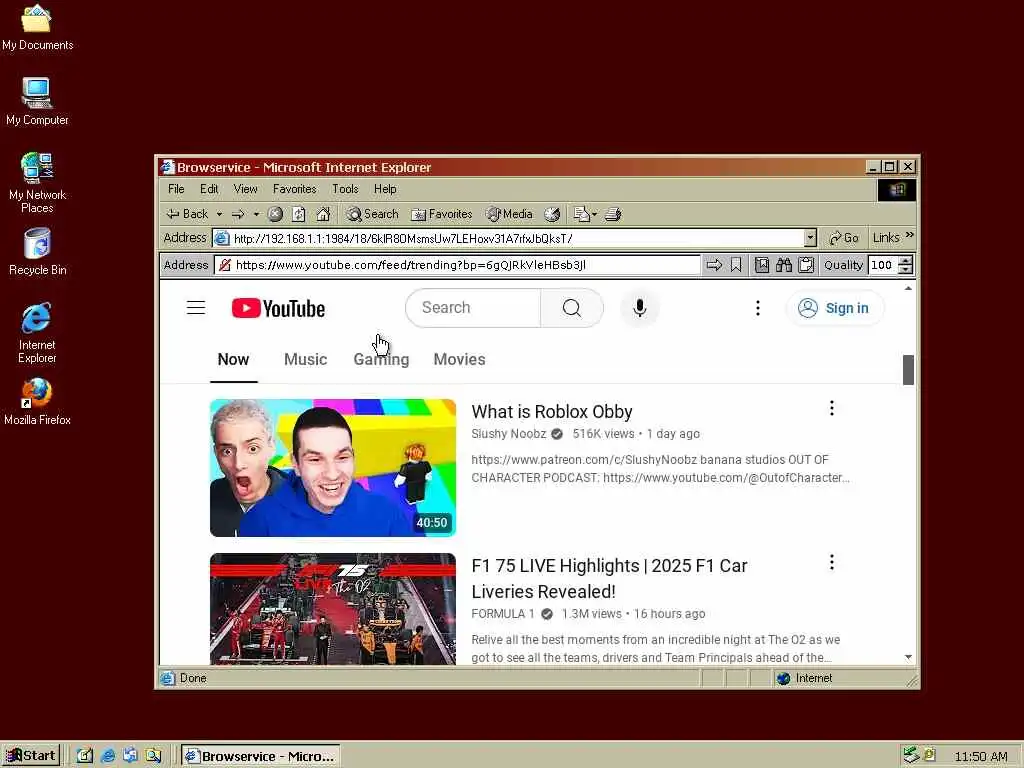This screenshot has height=768, width=1024.
Task: Click Show Desktop quick launch icon
Action: tap(85, 756)
